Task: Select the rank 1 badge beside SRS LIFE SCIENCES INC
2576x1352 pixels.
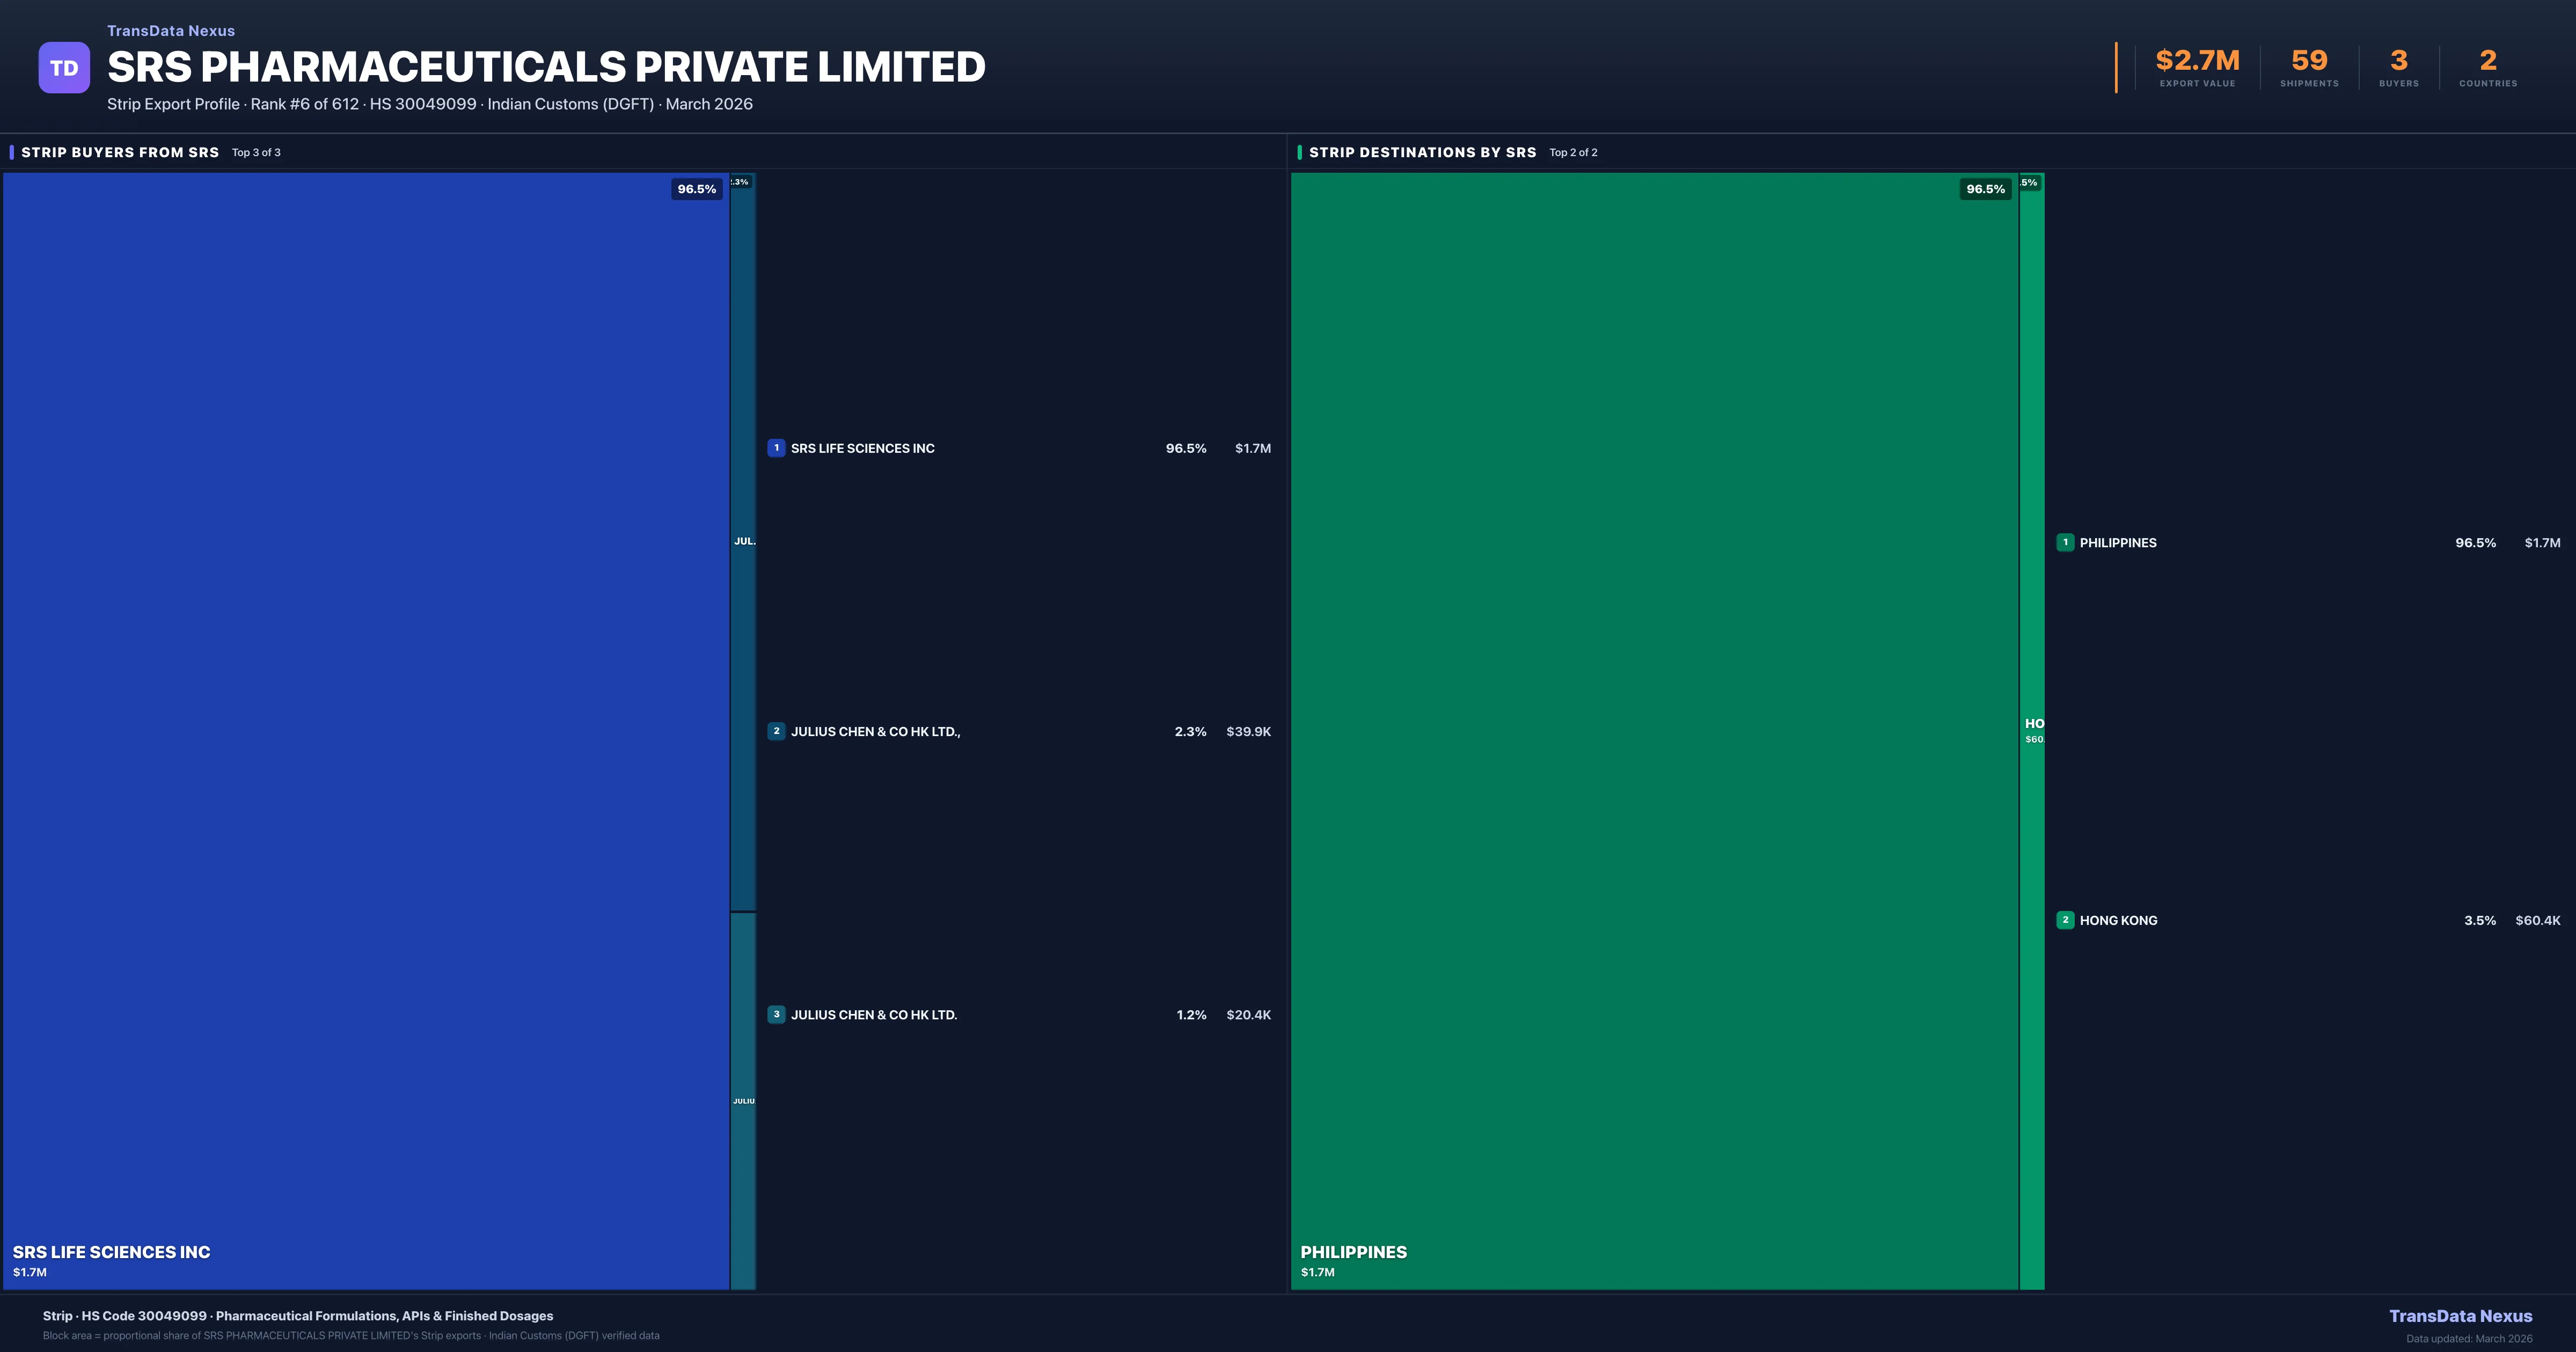Action: coord(777,448)
